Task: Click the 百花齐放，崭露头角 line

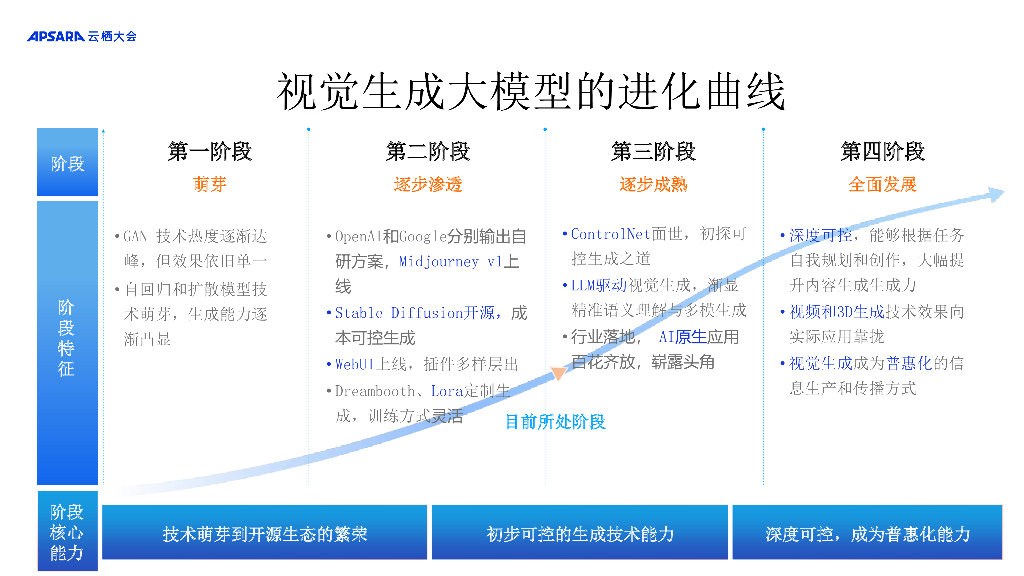Action: [643, 362]
